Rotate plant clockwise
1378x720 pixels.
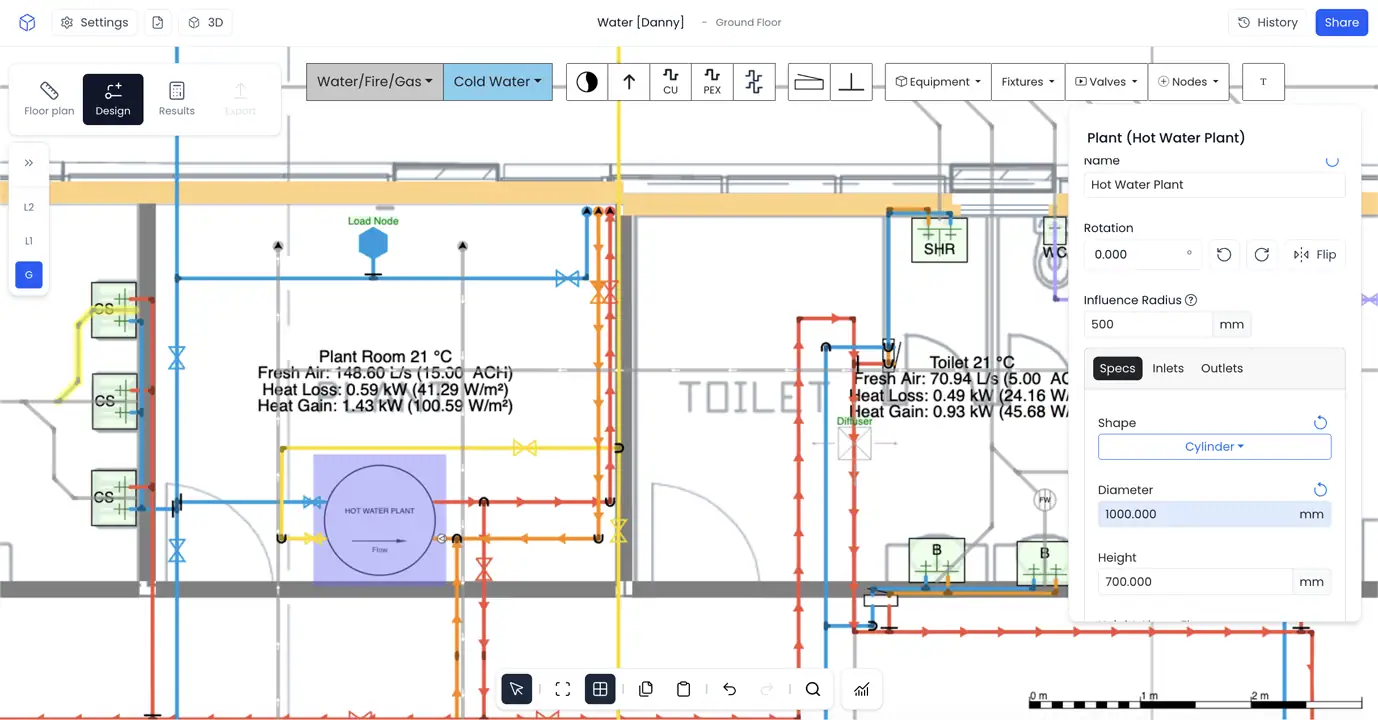(1262, 255)
